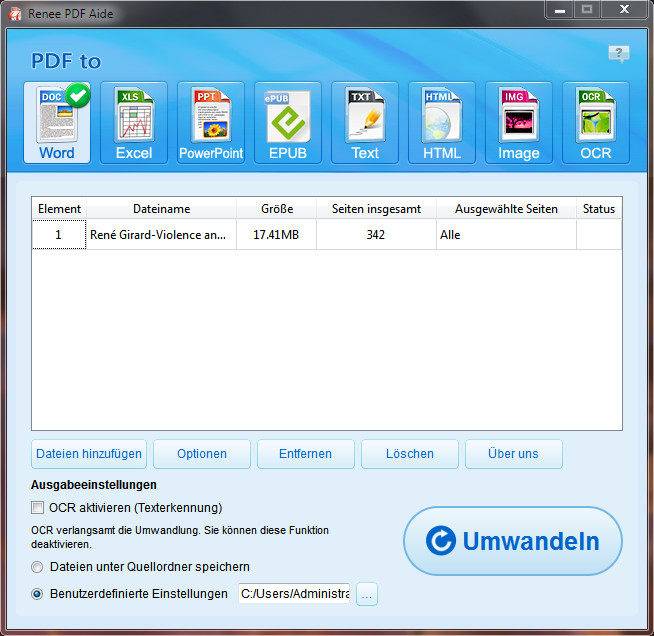Choose Text output format
Viewport: 654px width, 636px height.
click(x=365, y=122)
